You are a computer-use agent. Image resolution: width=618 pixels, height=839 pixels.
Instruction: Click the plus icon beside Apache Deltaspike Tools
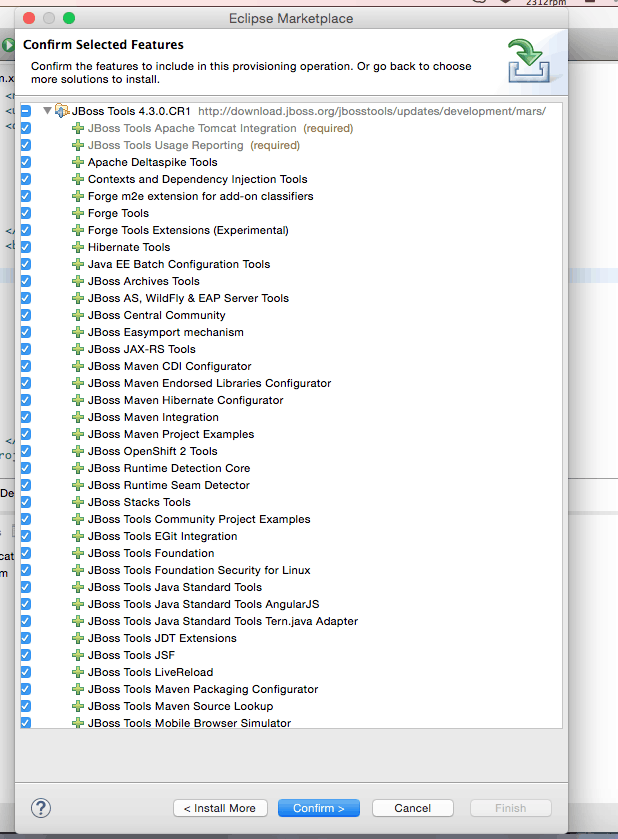(x=78, y=162)
